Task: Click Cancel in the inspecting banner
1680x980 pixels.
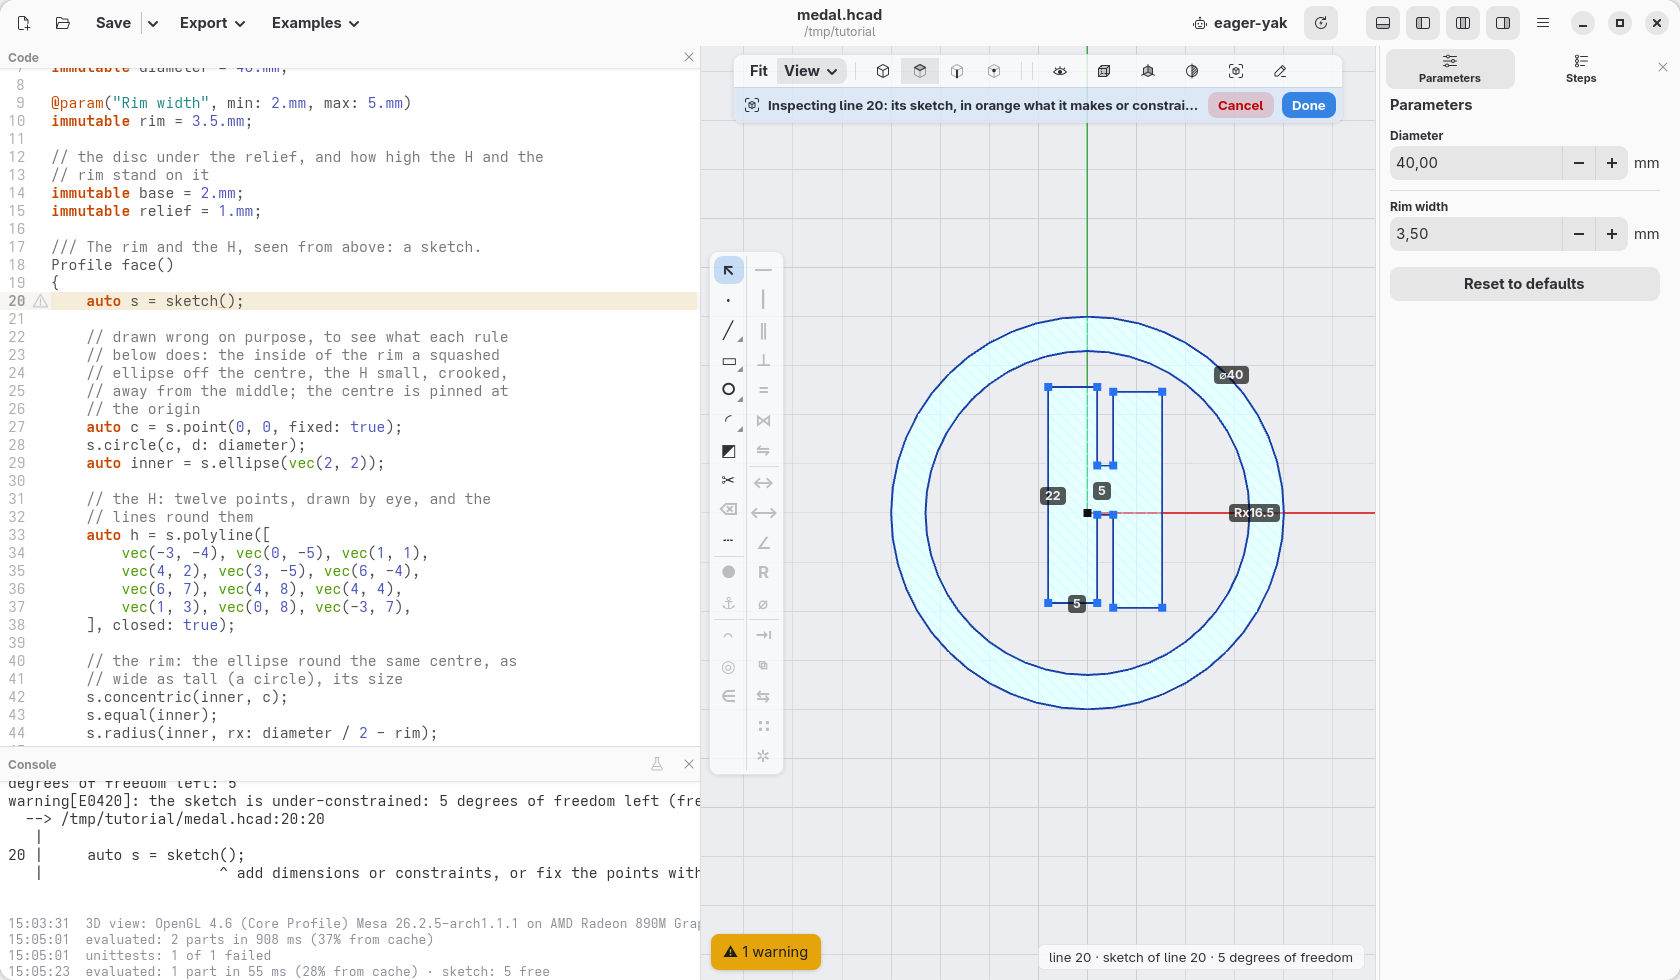Action: click(x=1240, y=105)
